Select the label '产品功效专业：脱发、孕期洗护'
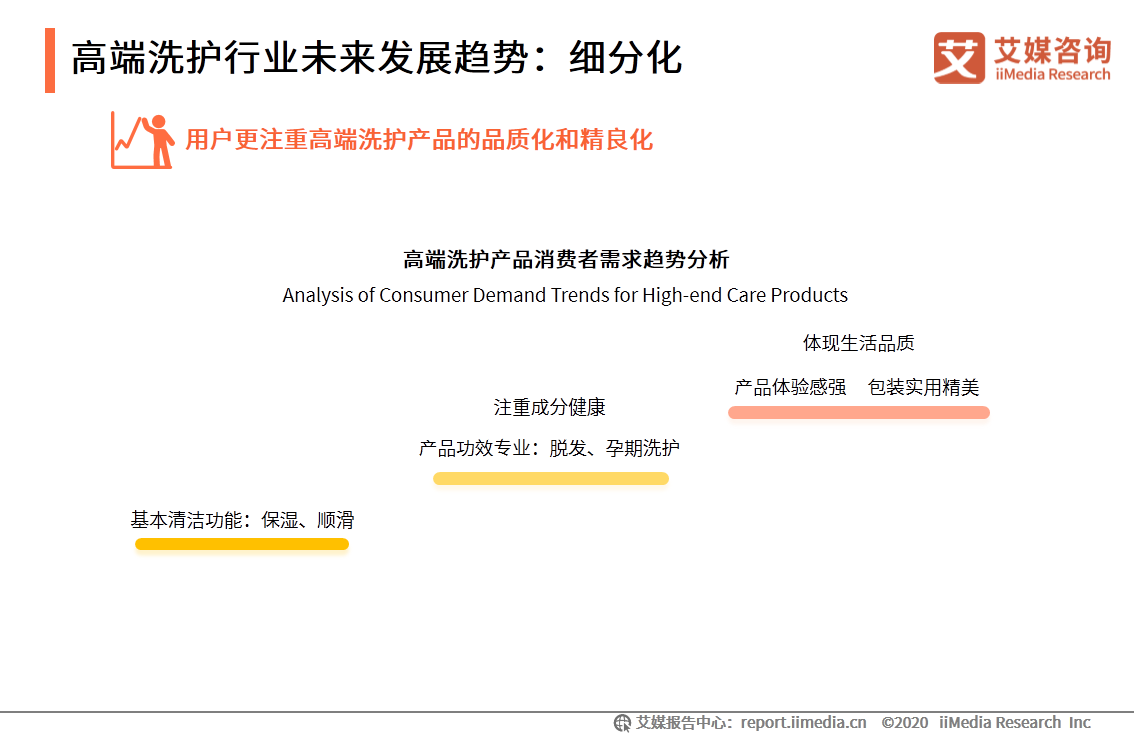1134x737 pixels. point(551,448)
